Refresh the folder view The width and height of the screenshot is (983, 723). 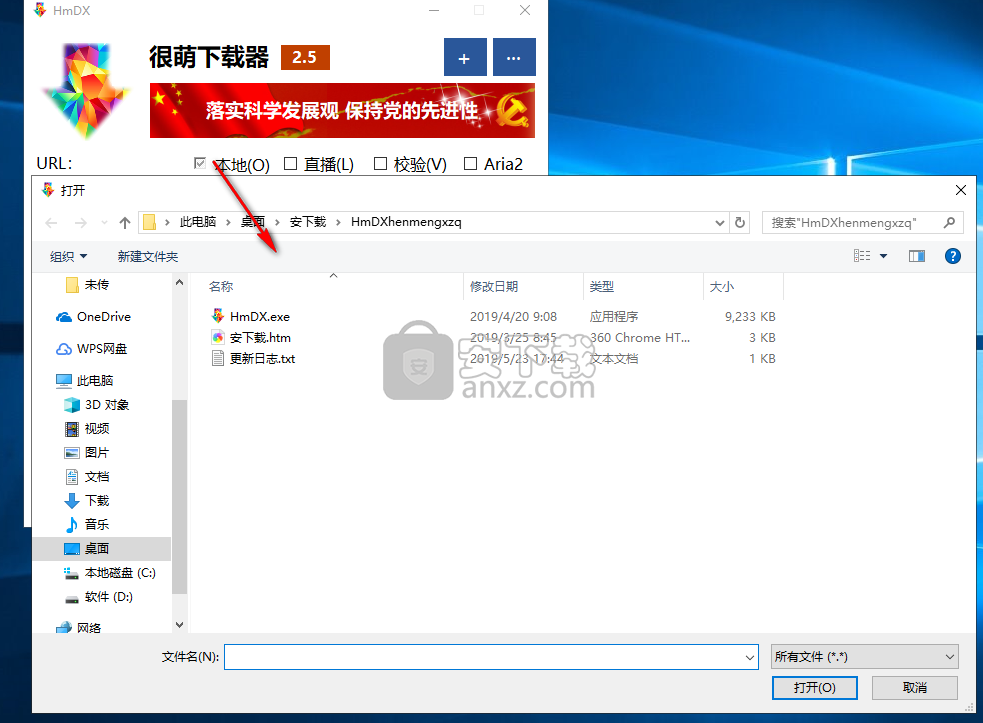click(x=740, y=223)
